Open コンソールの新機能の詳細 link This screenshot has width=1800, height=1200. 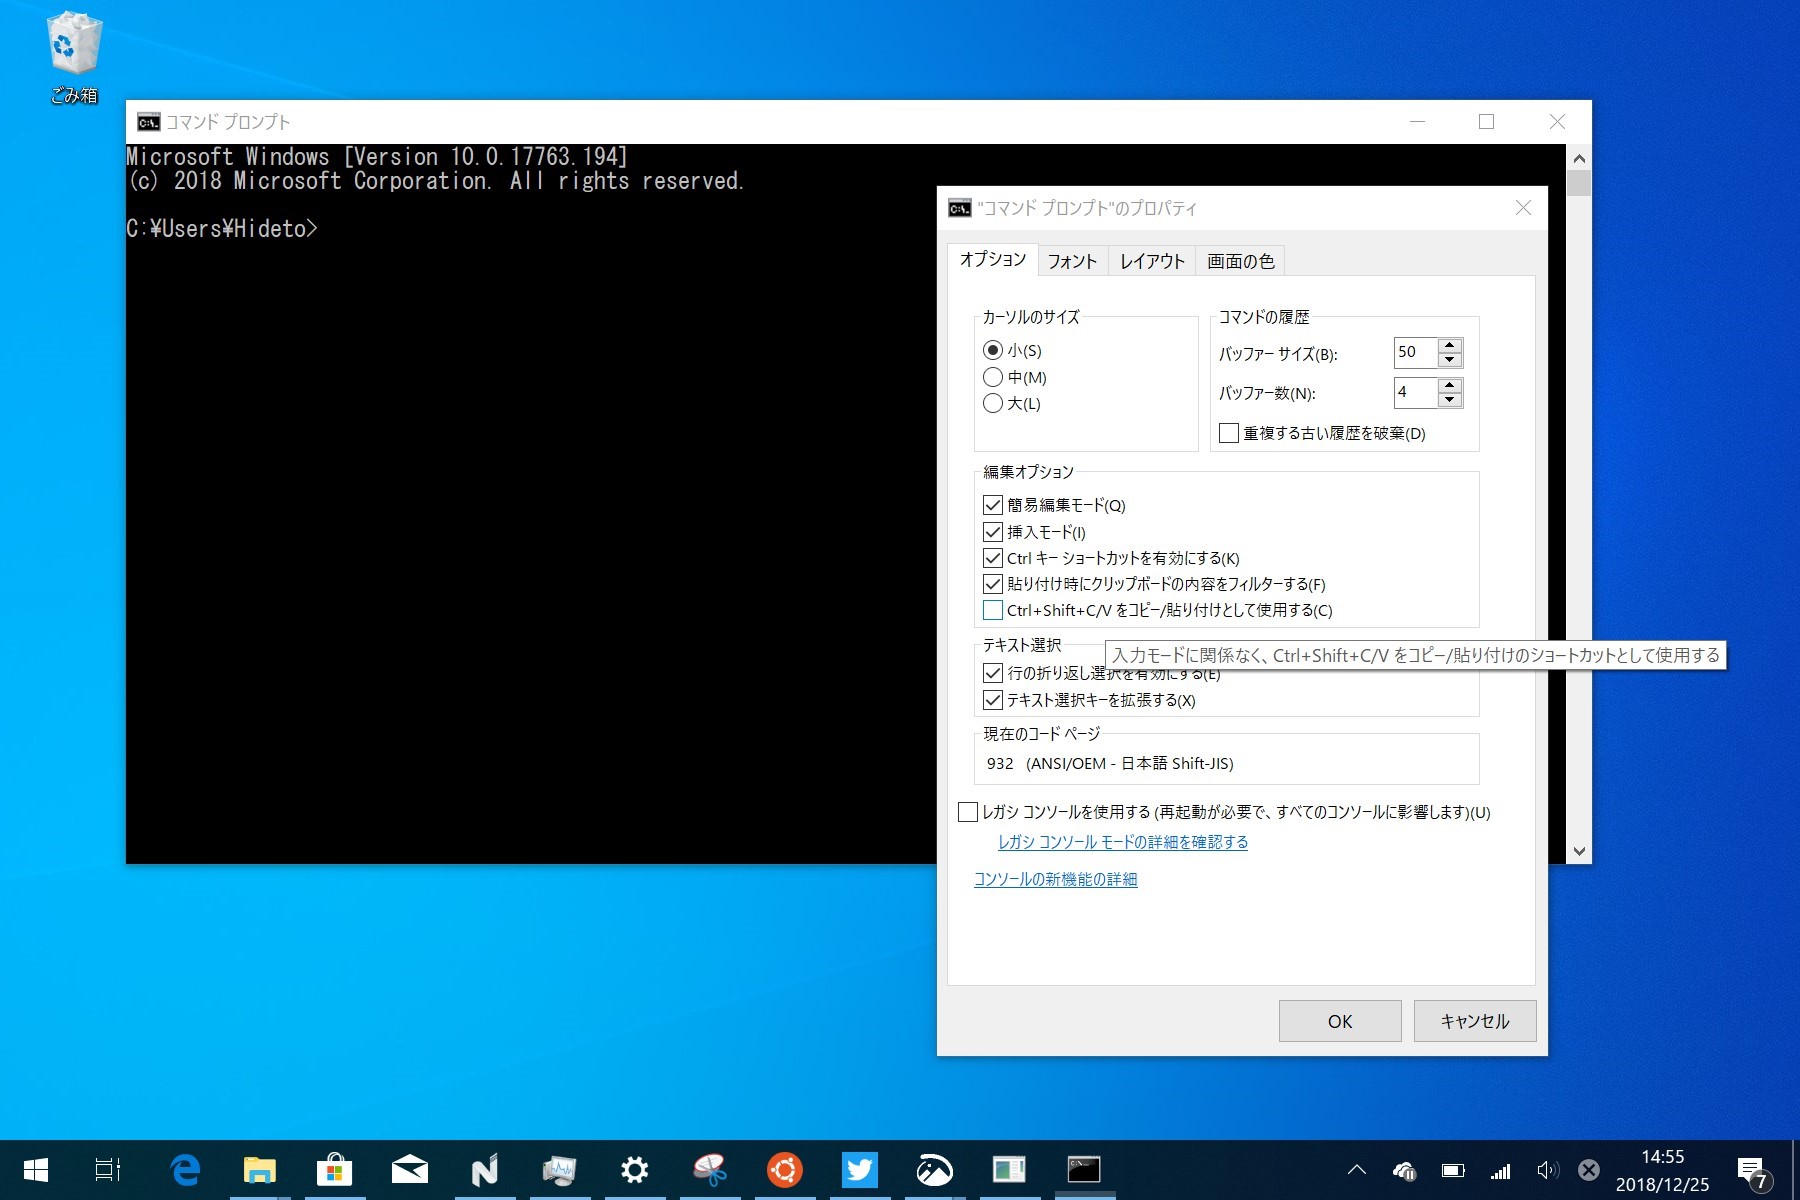click(x=1056, y=879)
